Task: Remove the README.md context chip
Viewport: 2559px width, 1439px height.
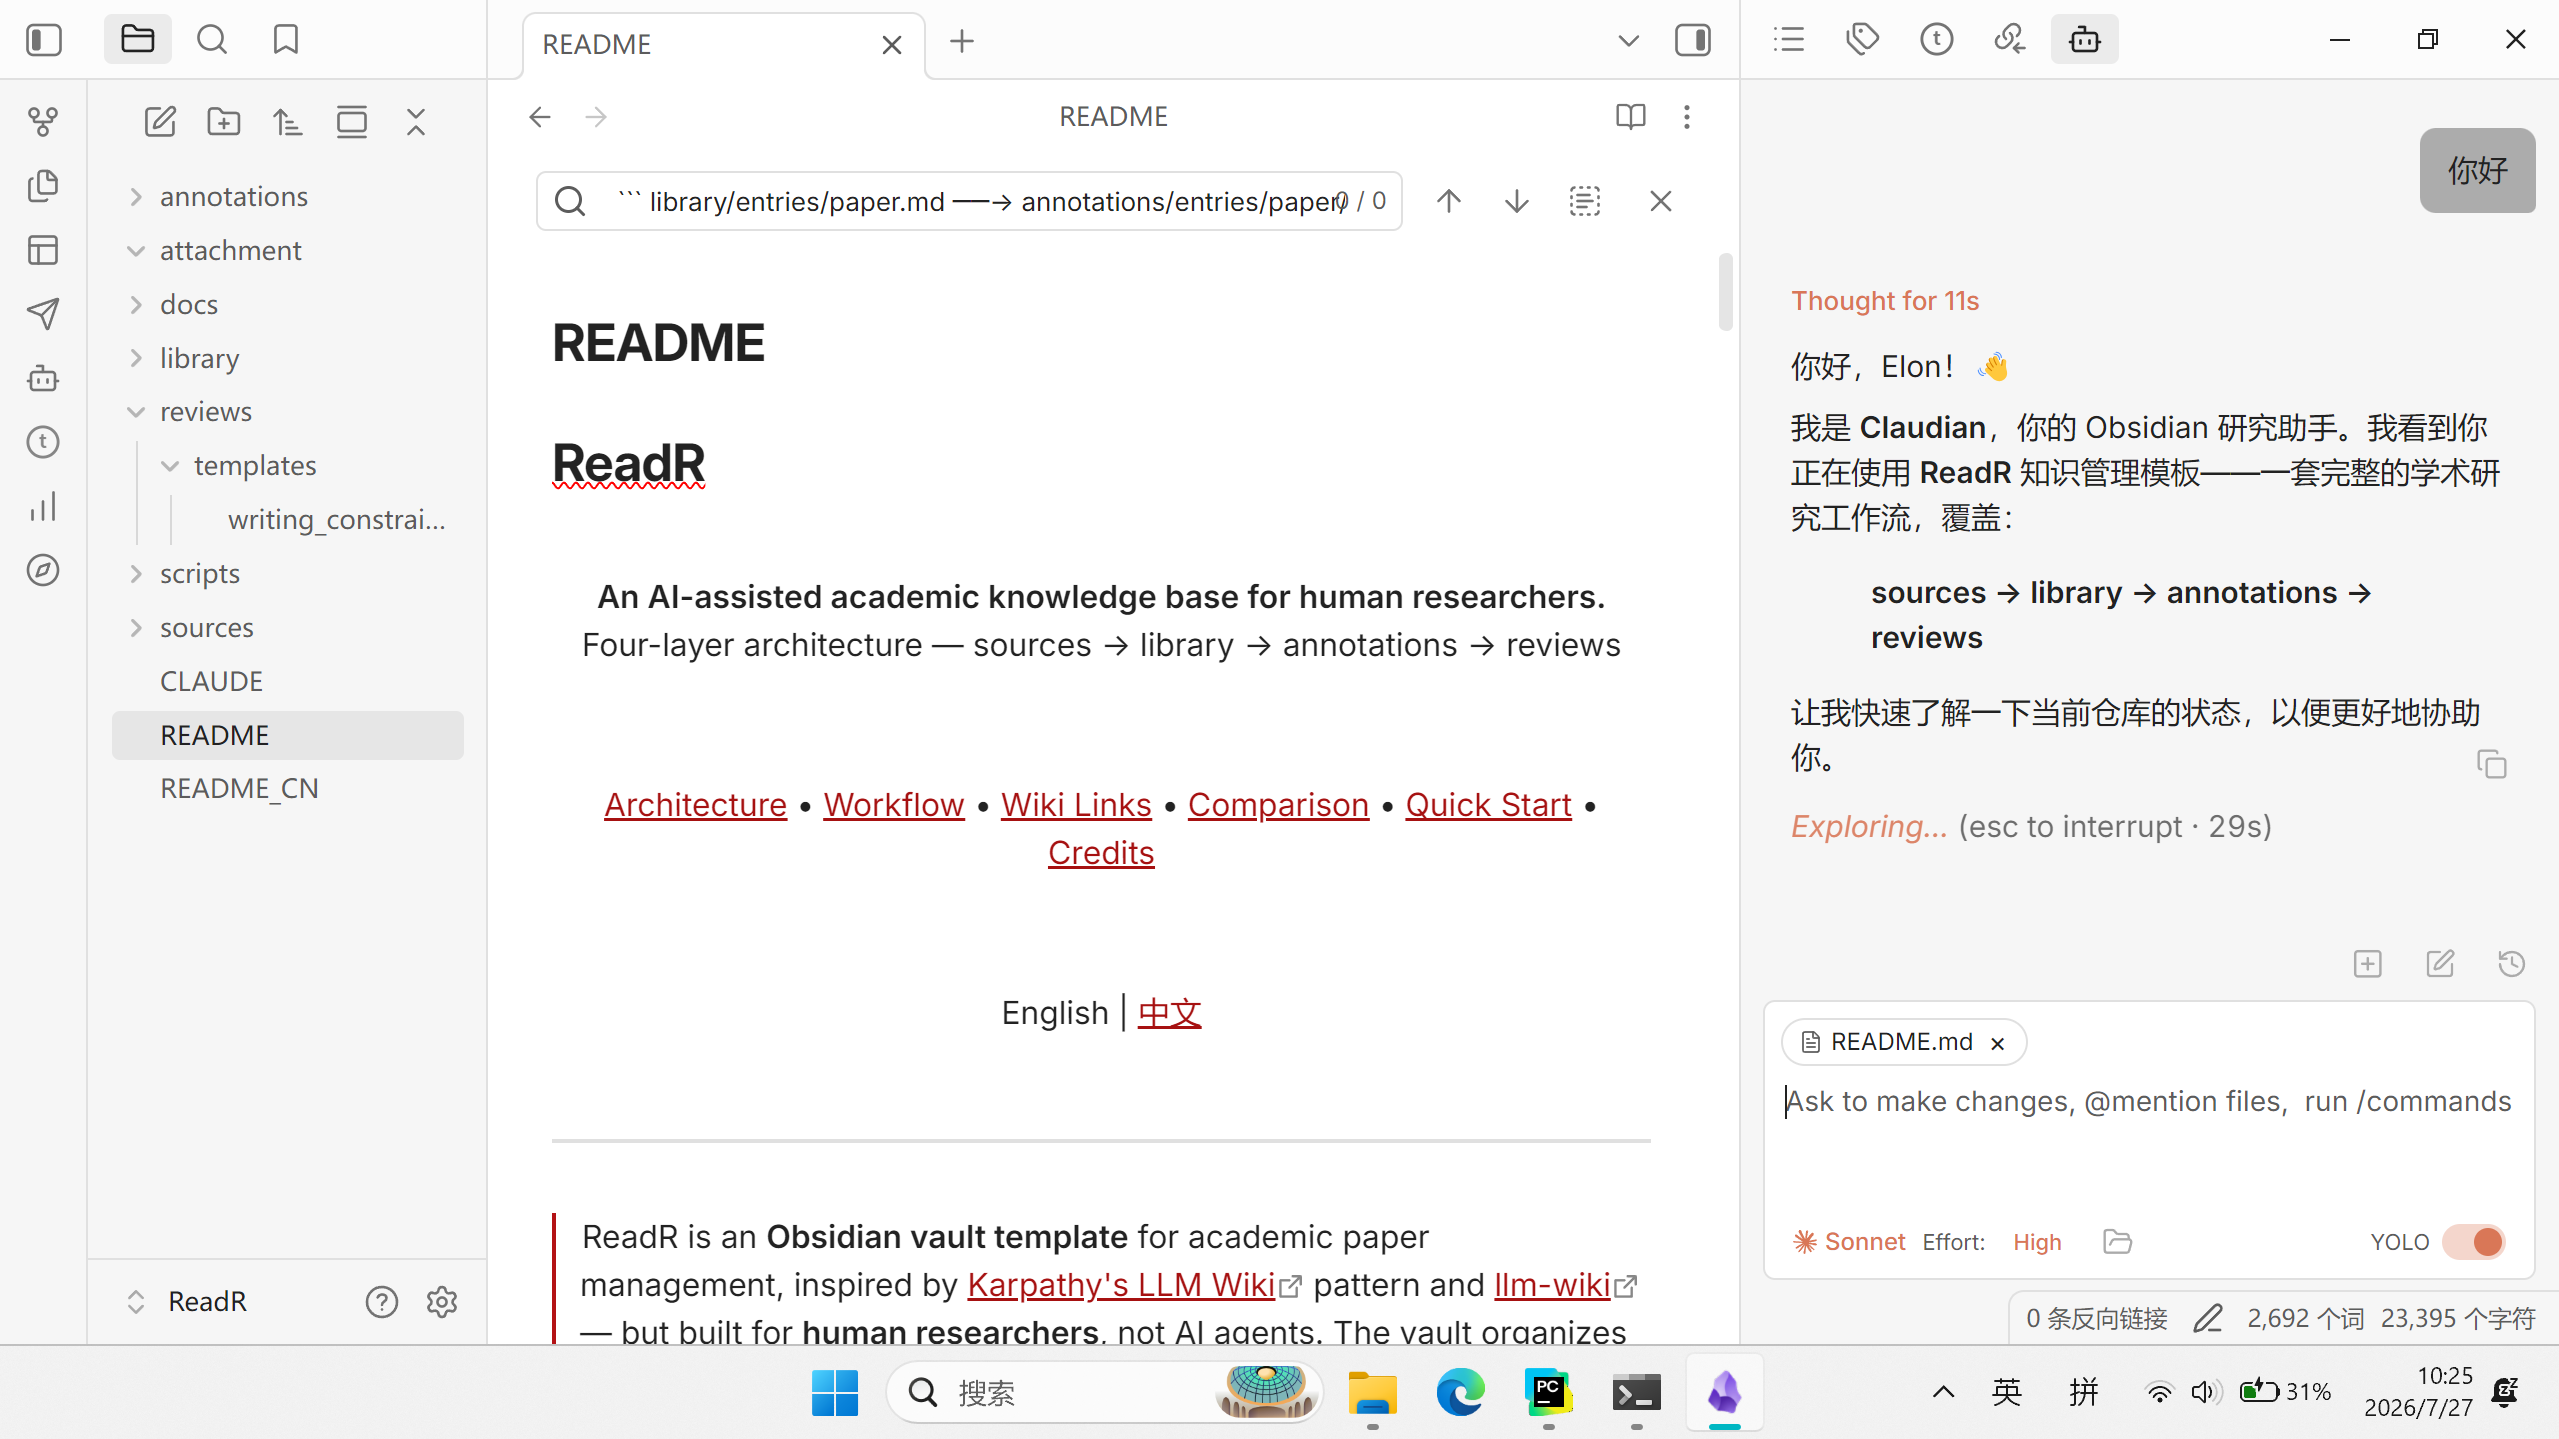Action: tap(1998, 1043)
